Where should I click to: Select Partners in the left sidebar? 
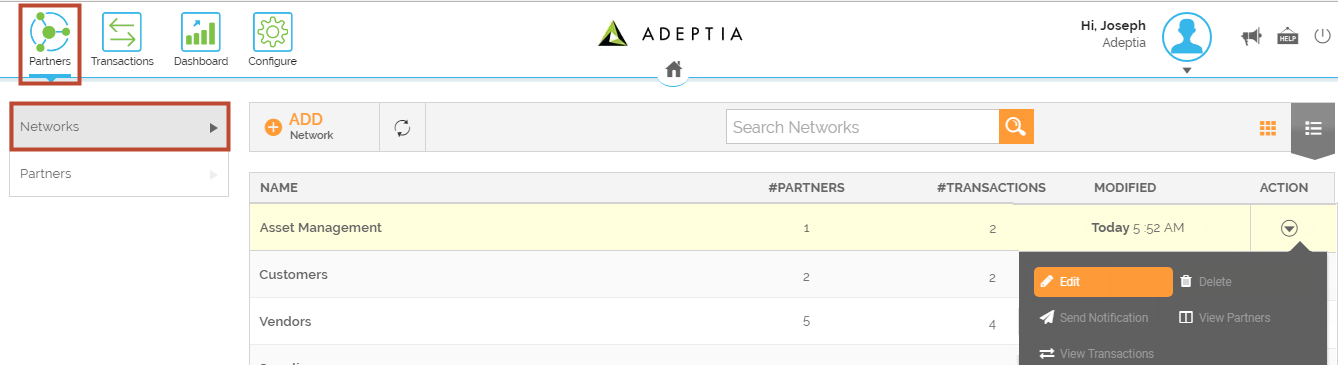click(119, 174)
